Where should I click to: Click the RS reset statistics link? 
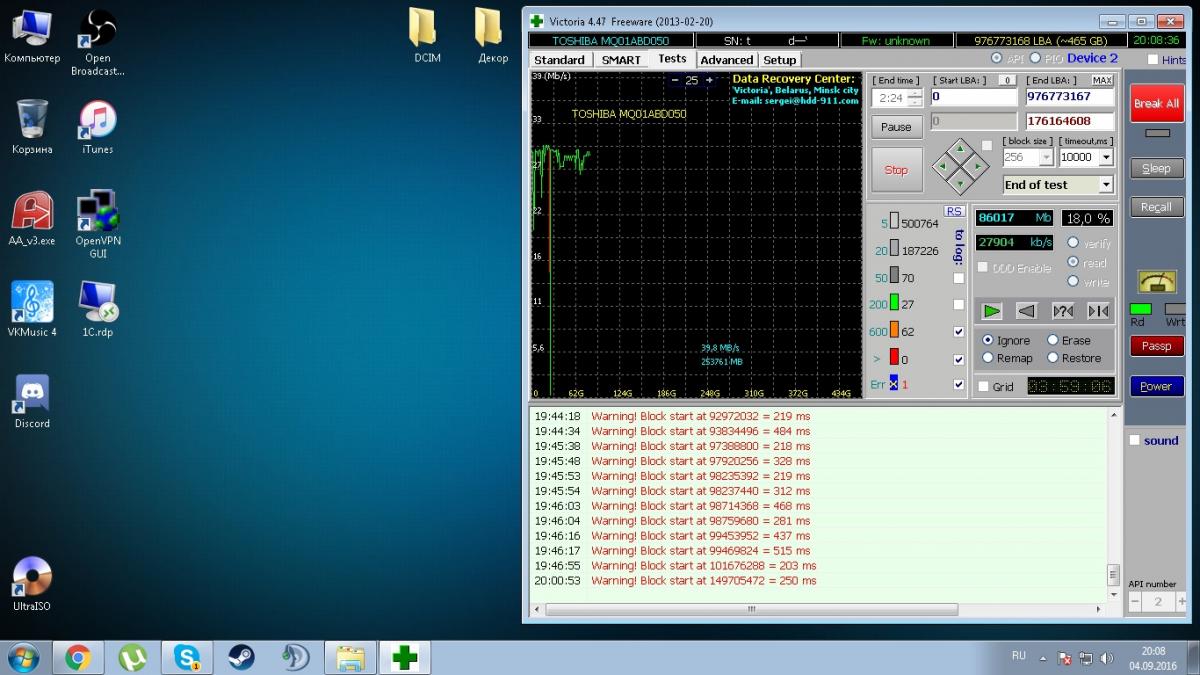point(954,211)
